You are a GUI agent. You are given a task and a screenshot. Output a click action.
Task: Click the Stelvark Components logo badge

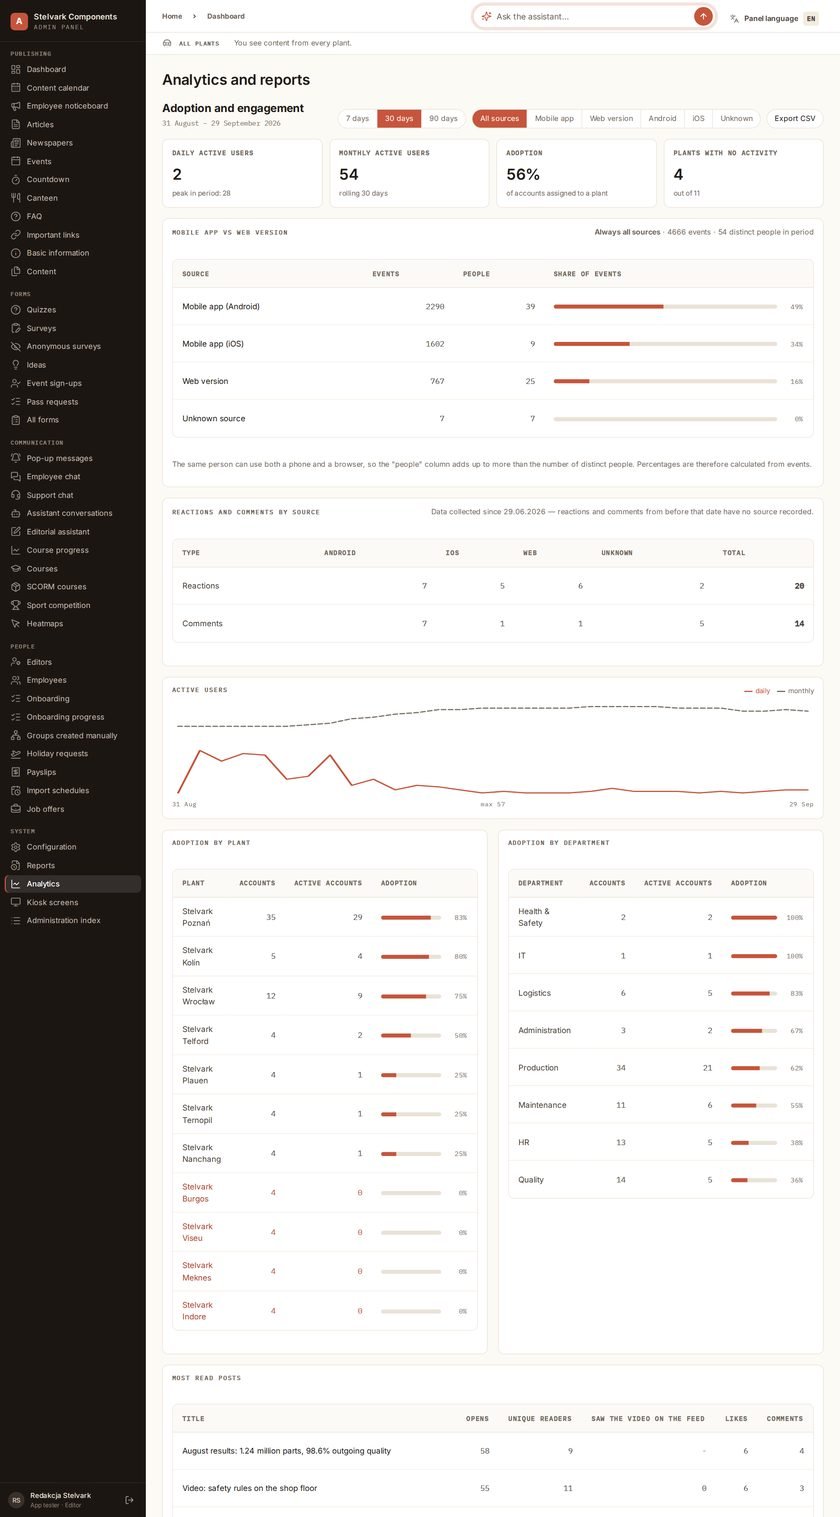point(18,21)
